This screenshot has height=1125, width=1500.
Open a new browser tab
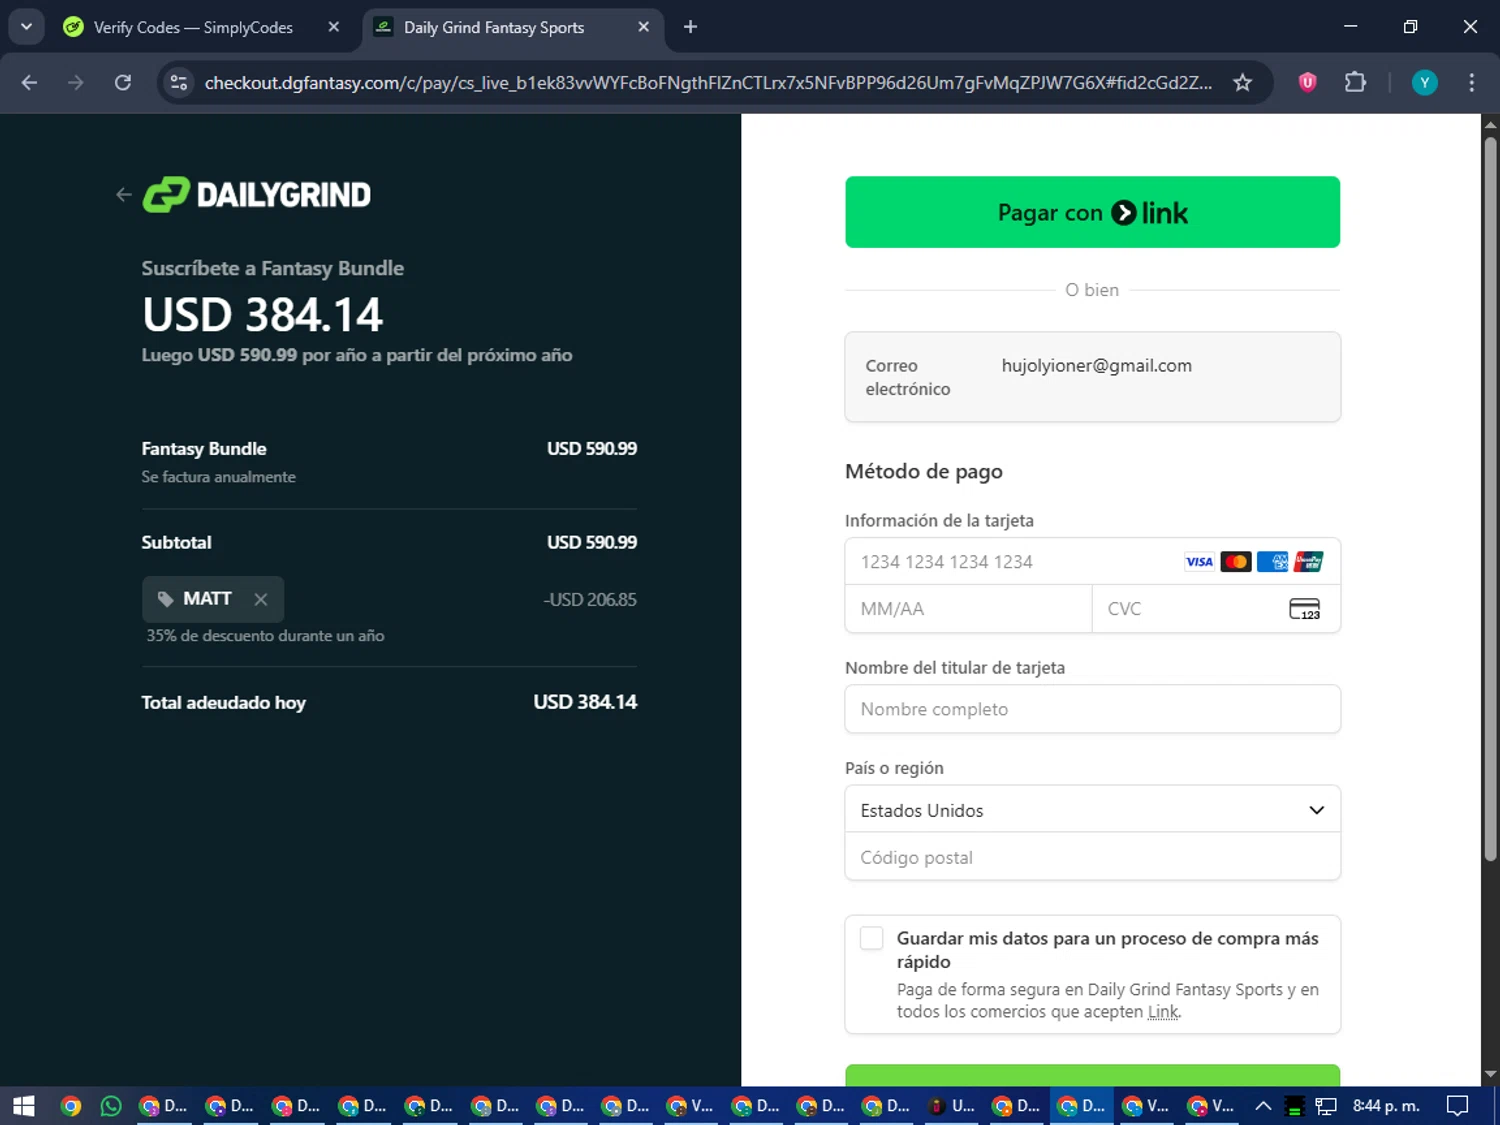coord(690,27)
